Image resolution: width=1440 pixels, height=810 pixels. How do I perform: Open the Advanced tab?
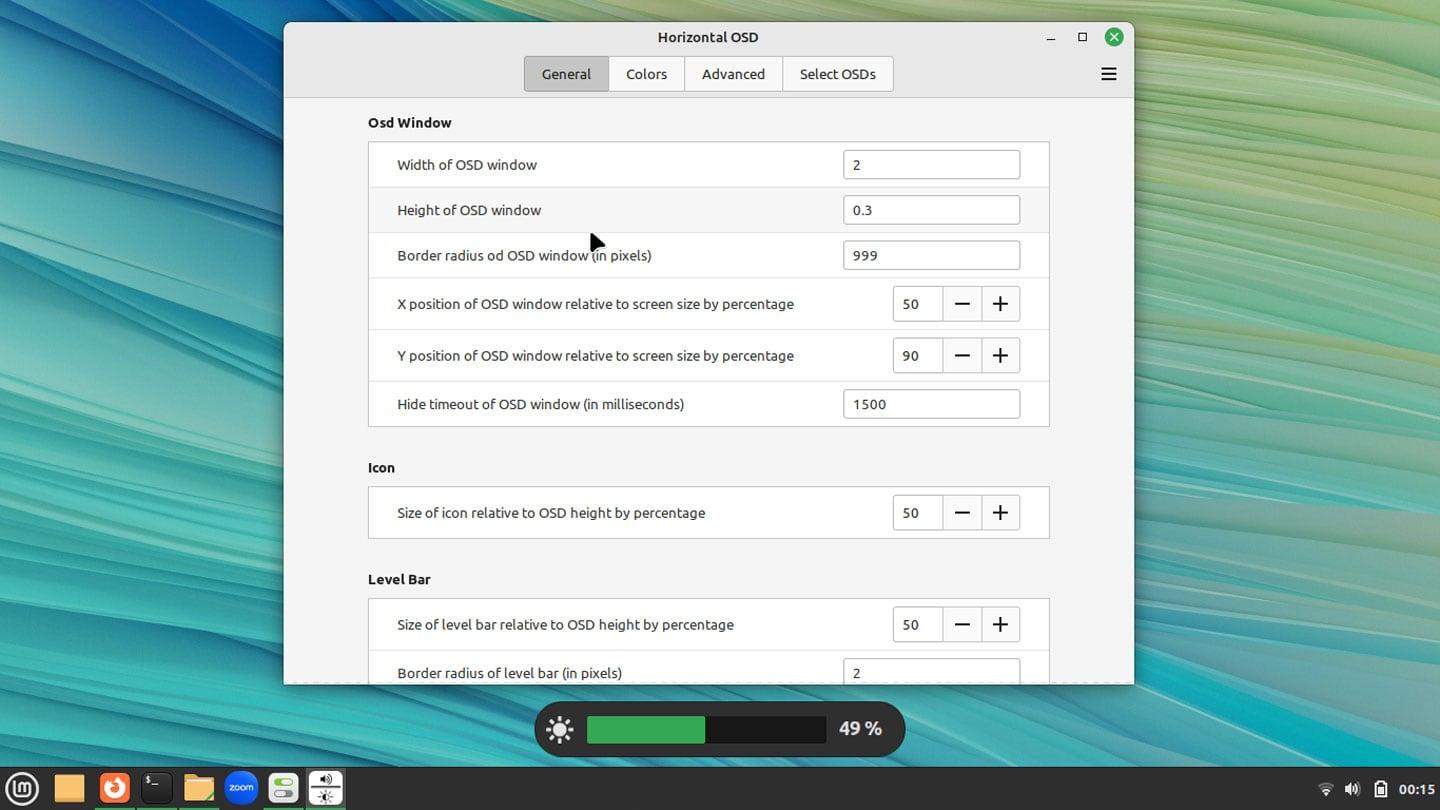pyautogui.click(x=733, y=74)
